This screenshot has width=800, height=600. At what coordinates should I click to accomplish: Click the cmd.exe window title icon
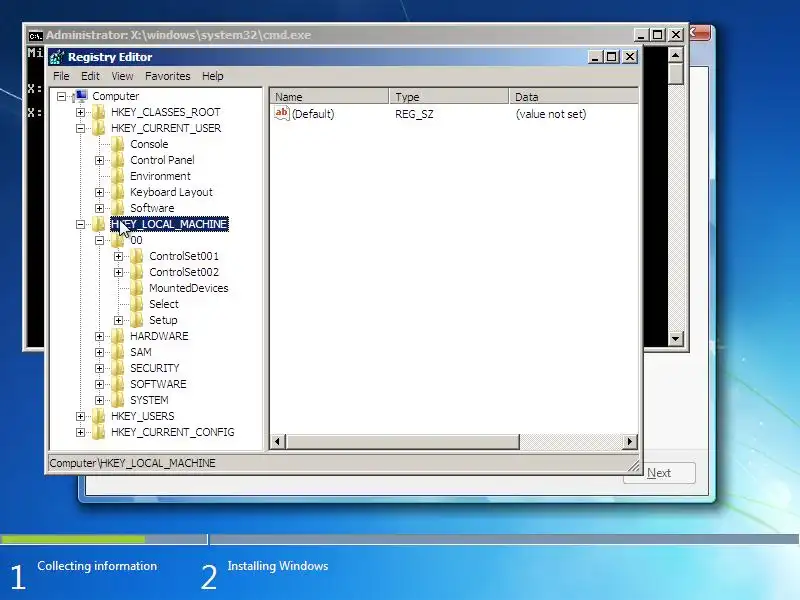point(35,36)
